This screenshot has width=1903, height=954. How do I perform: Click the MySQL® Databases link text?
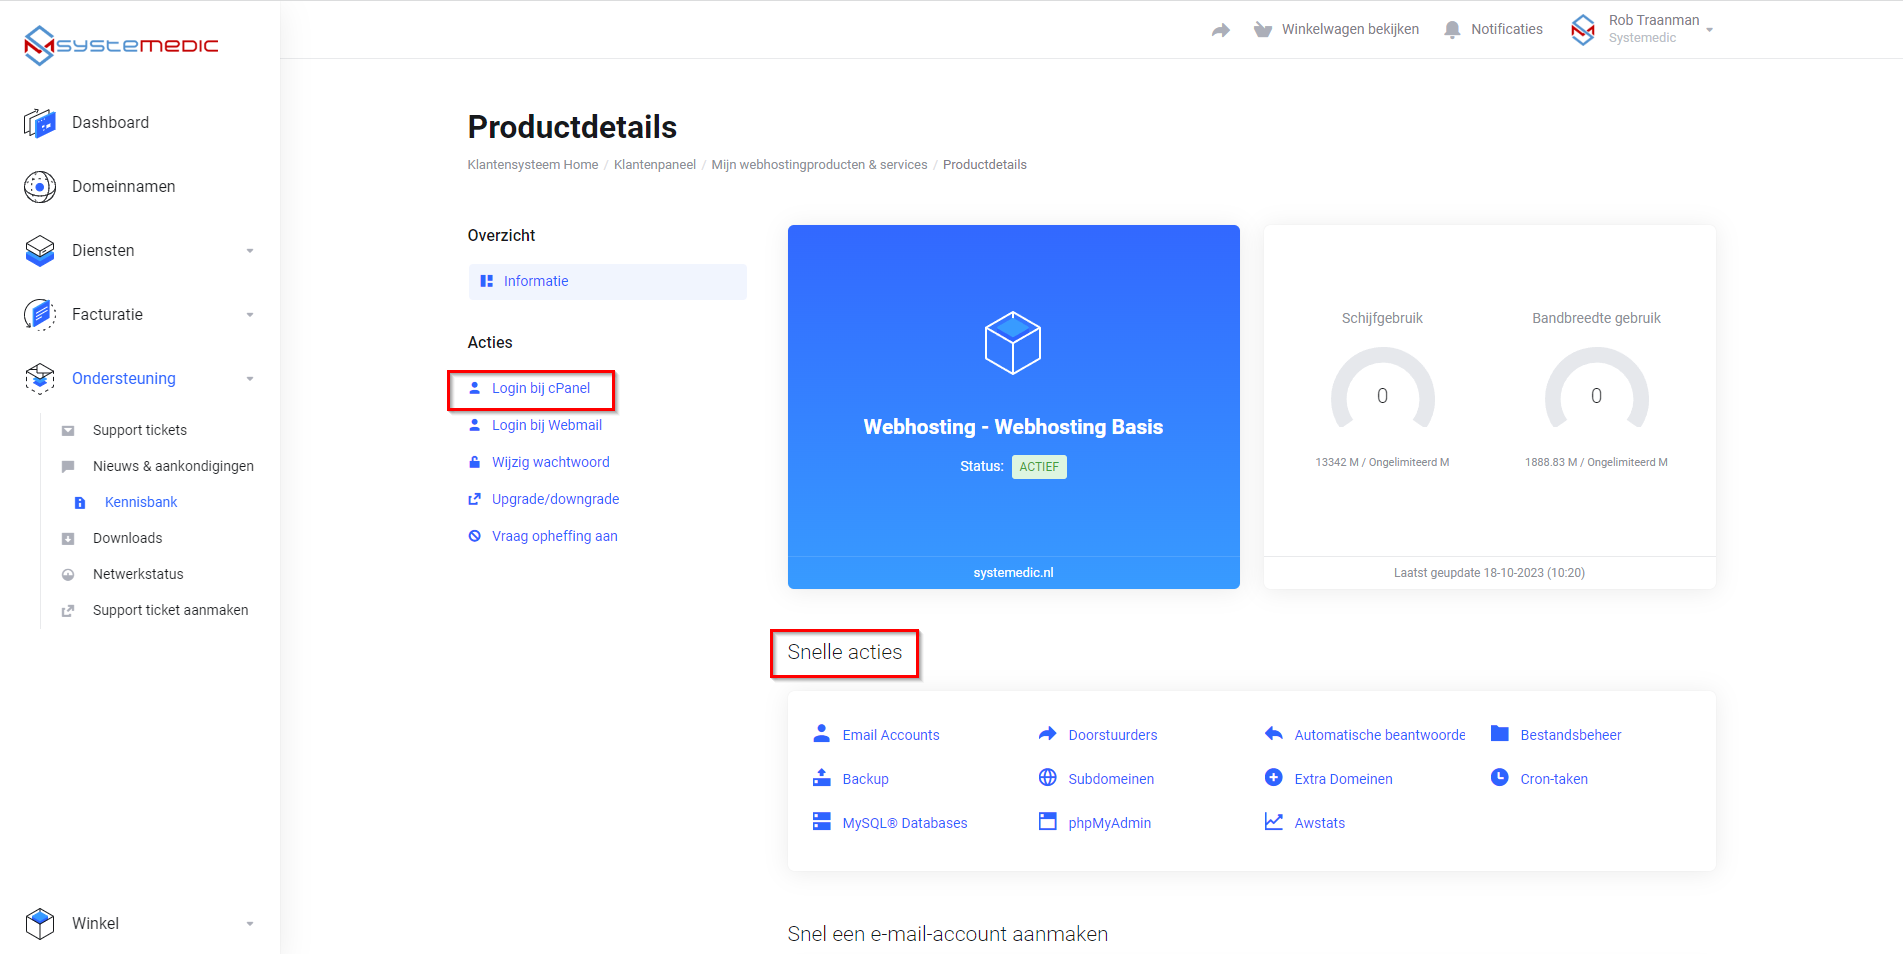pos(905,824)
